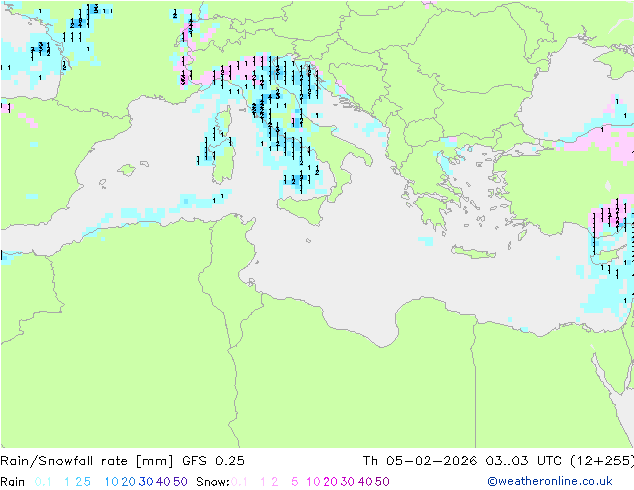Click rain legend value 30
This screenshot has height=490, width=634.
click(x=146, y=482)
